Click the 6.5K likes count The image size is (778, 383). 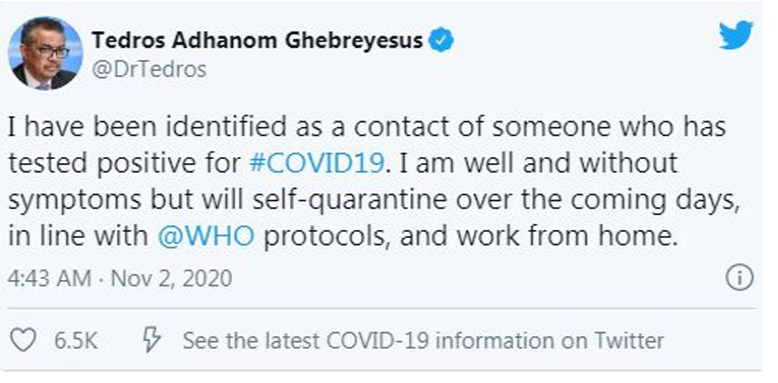pyautogui.click(x=76, y=341)
